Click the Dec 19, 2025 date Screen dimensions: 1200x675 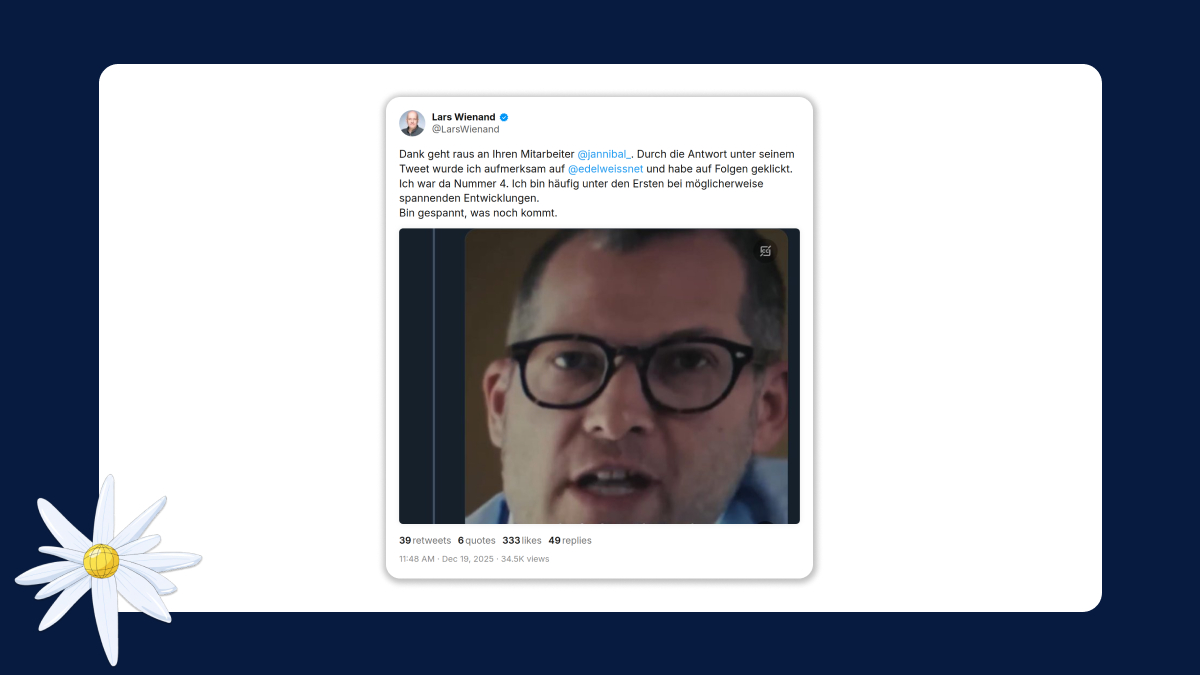468,559
